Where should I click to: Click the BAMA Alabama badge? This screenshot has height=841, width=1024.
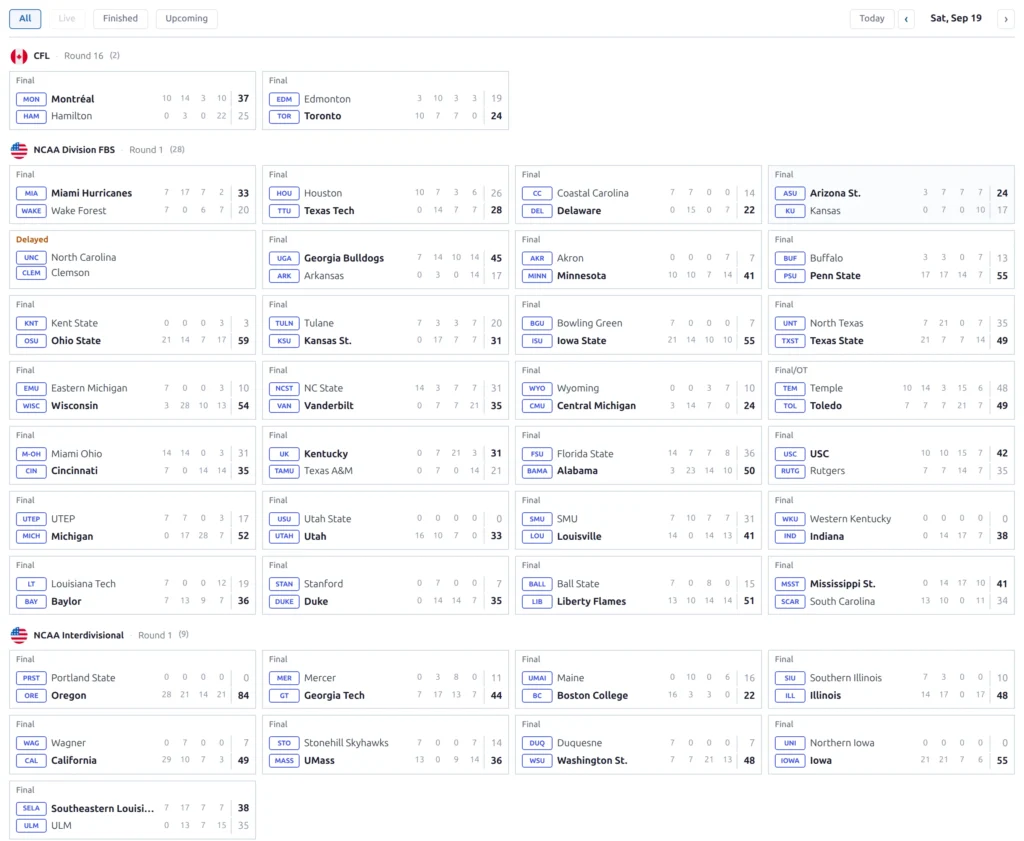pyautogui.click(x=537, y=471)
